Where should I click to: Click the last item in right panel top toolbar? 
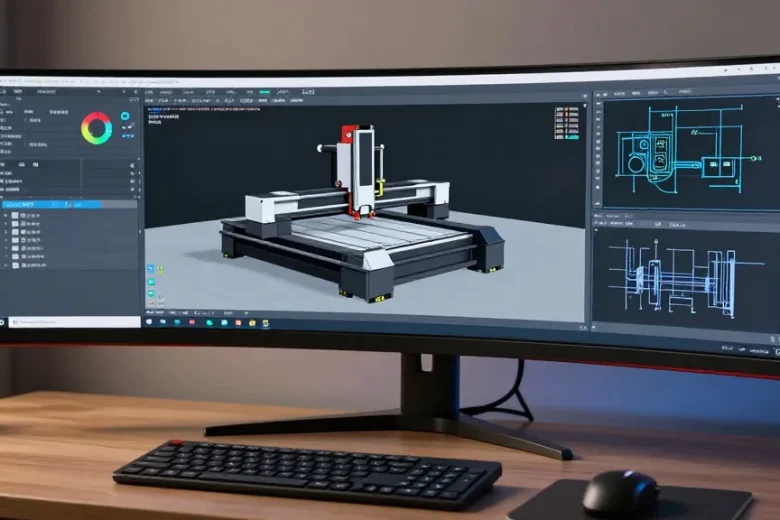(x=685, y=92)
